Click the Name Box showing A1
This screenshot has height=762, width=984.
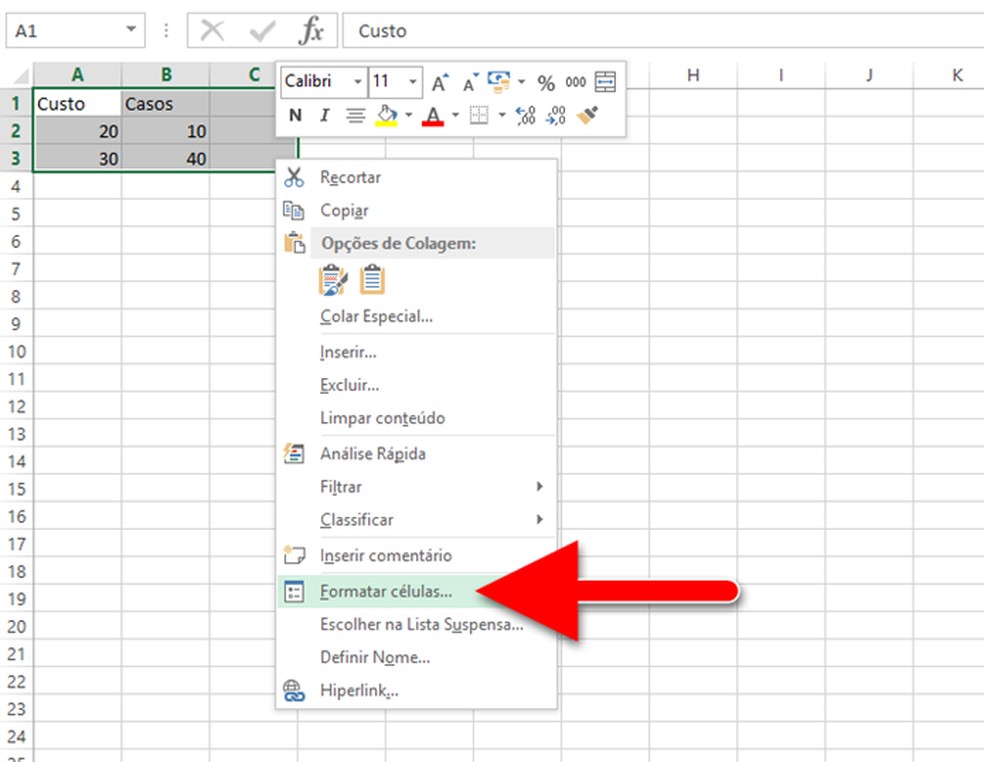click(x=65, y=31)
